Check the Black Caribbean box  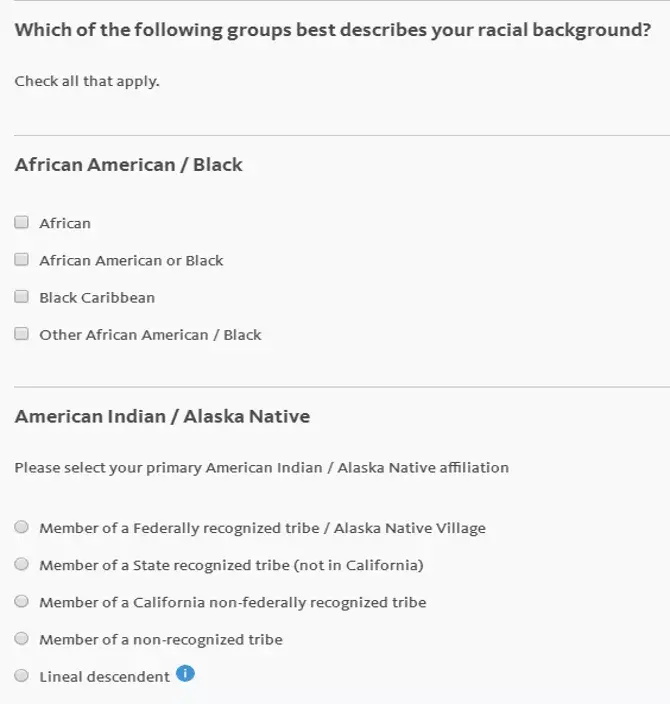[22, 297]
